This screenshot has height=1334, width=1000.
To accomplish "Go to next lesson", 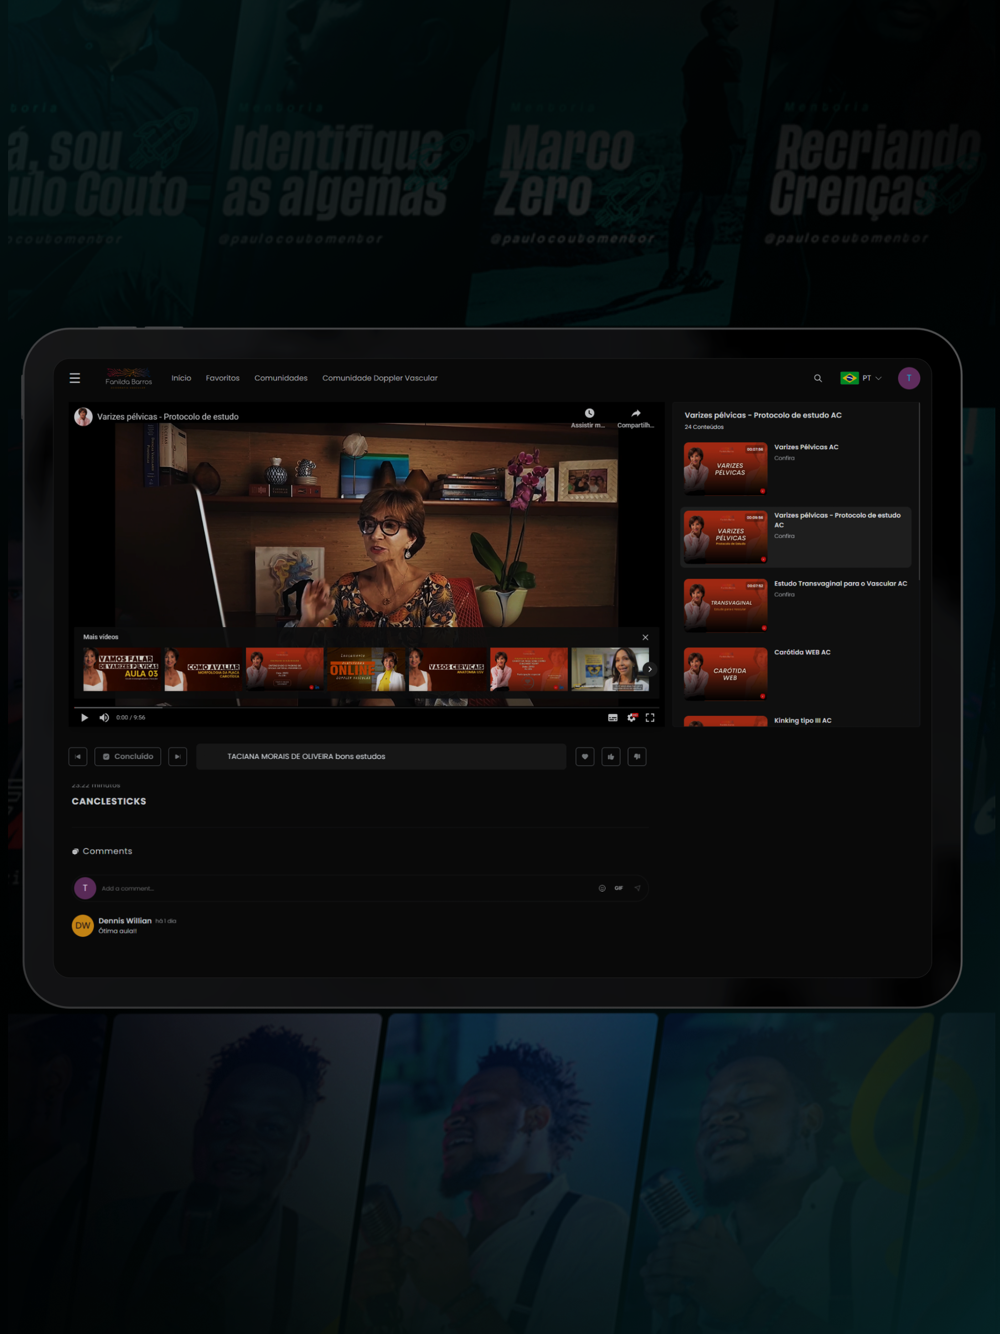I will click(x=177, y=756).
